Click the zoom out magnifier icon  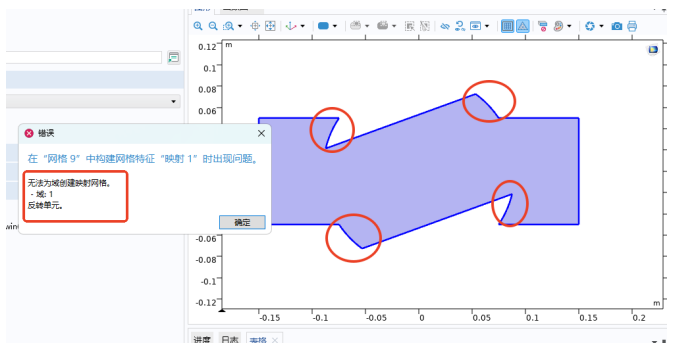(213, 26)
